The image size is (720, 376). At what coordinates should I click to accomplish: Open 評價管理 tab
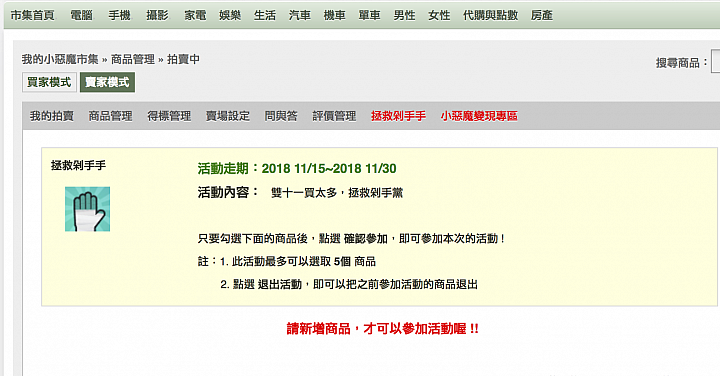click(334, 116)
